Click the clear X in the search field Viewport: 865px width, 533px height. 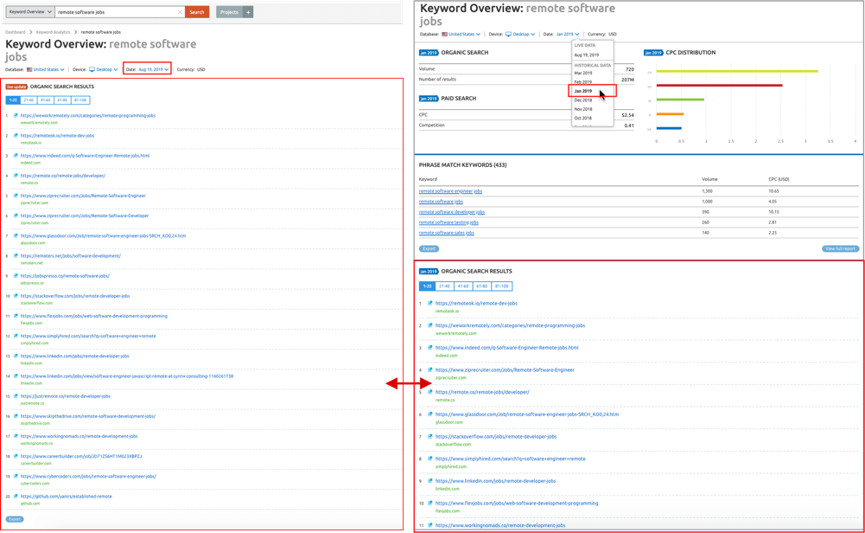coord(180,12)
